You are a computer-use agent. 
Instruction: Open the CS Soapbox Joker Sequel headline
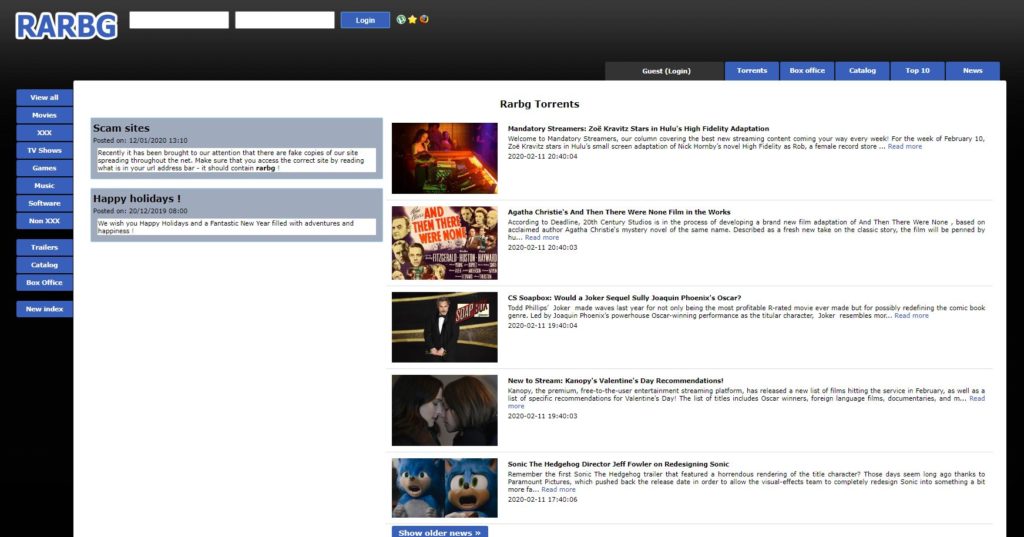tap(624, 298)
